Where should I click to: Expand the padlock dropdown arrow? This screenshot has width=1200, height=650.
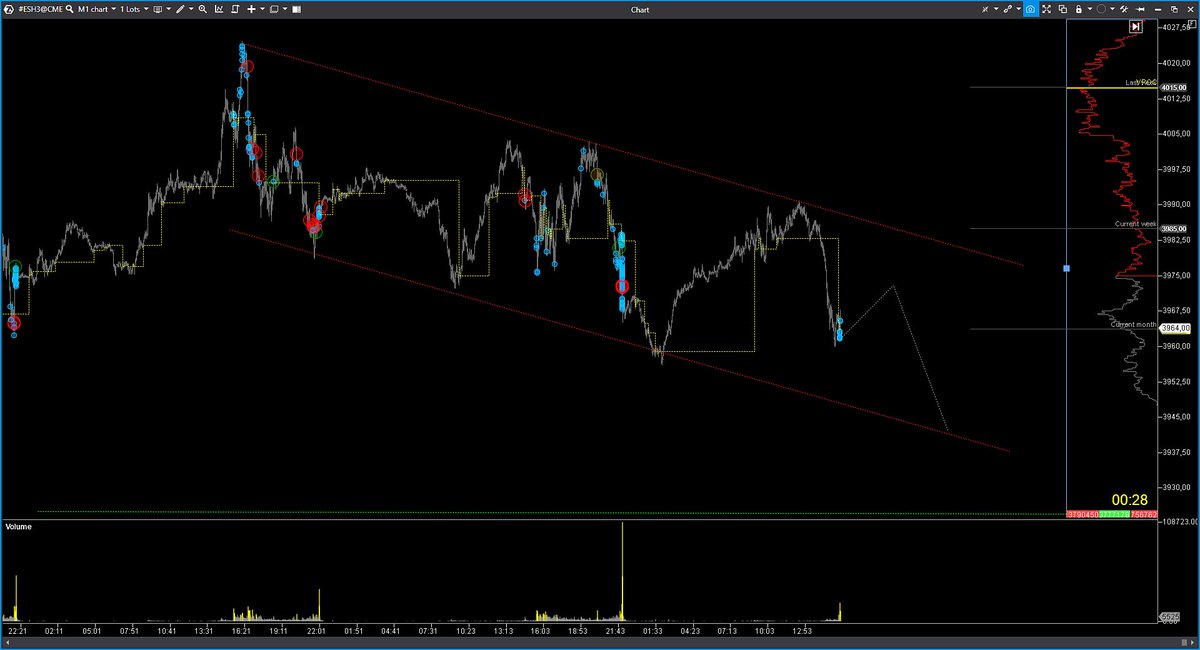point(1090,9)
